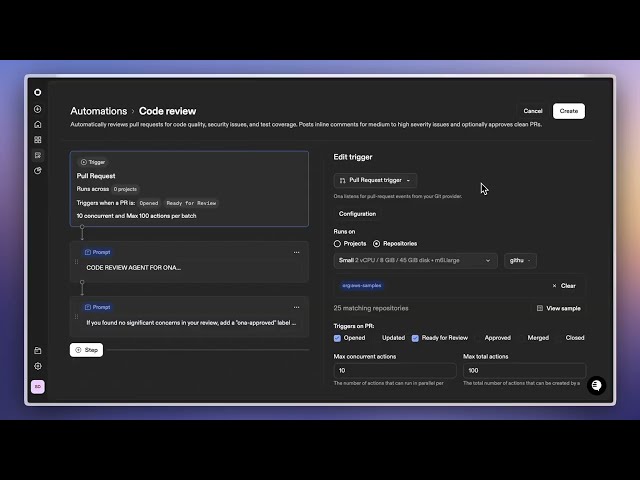Viewport: 640px width, 480px height.
Task: Open the documents icon near sidebar bottom
Action: [x=38, y=351]
